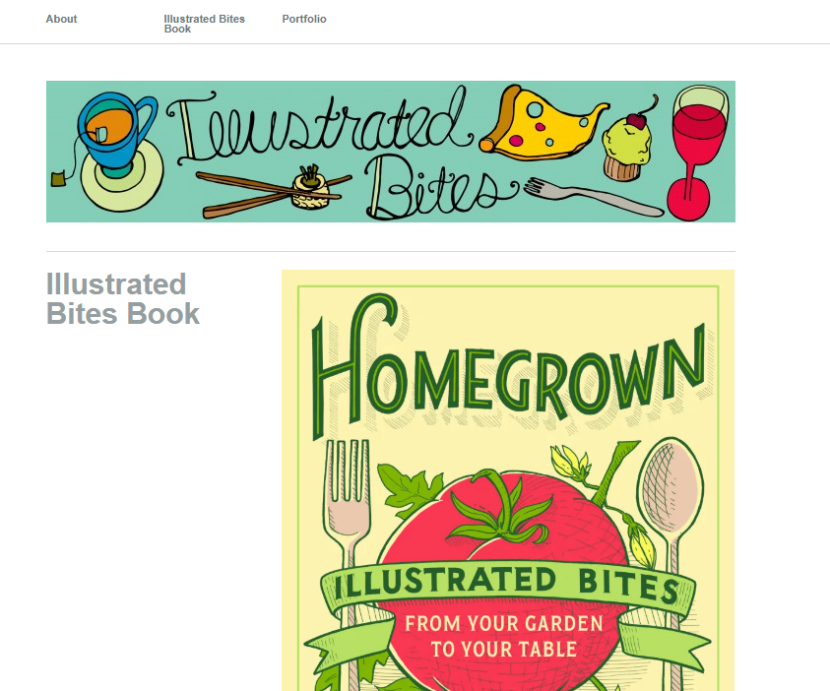830x691 pixels.
Task: Open the About page link
Action: (61, 19)
